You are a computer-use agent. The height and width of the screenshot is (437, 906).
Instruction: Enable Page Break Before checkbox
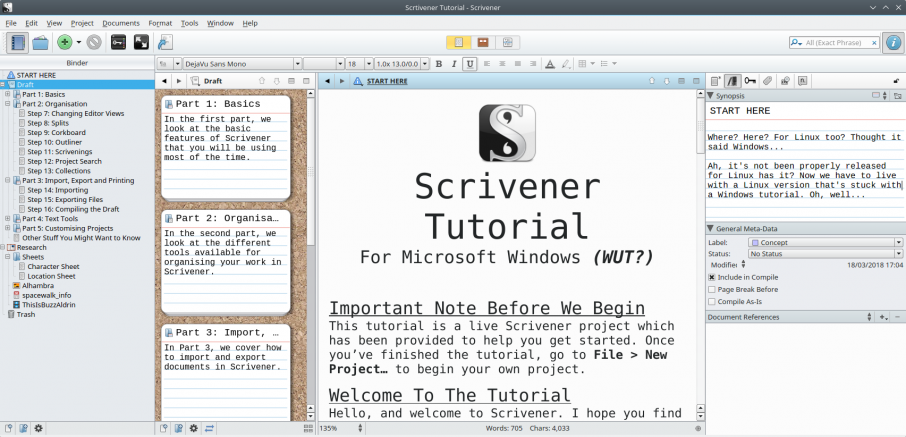[x=712, y=290]
